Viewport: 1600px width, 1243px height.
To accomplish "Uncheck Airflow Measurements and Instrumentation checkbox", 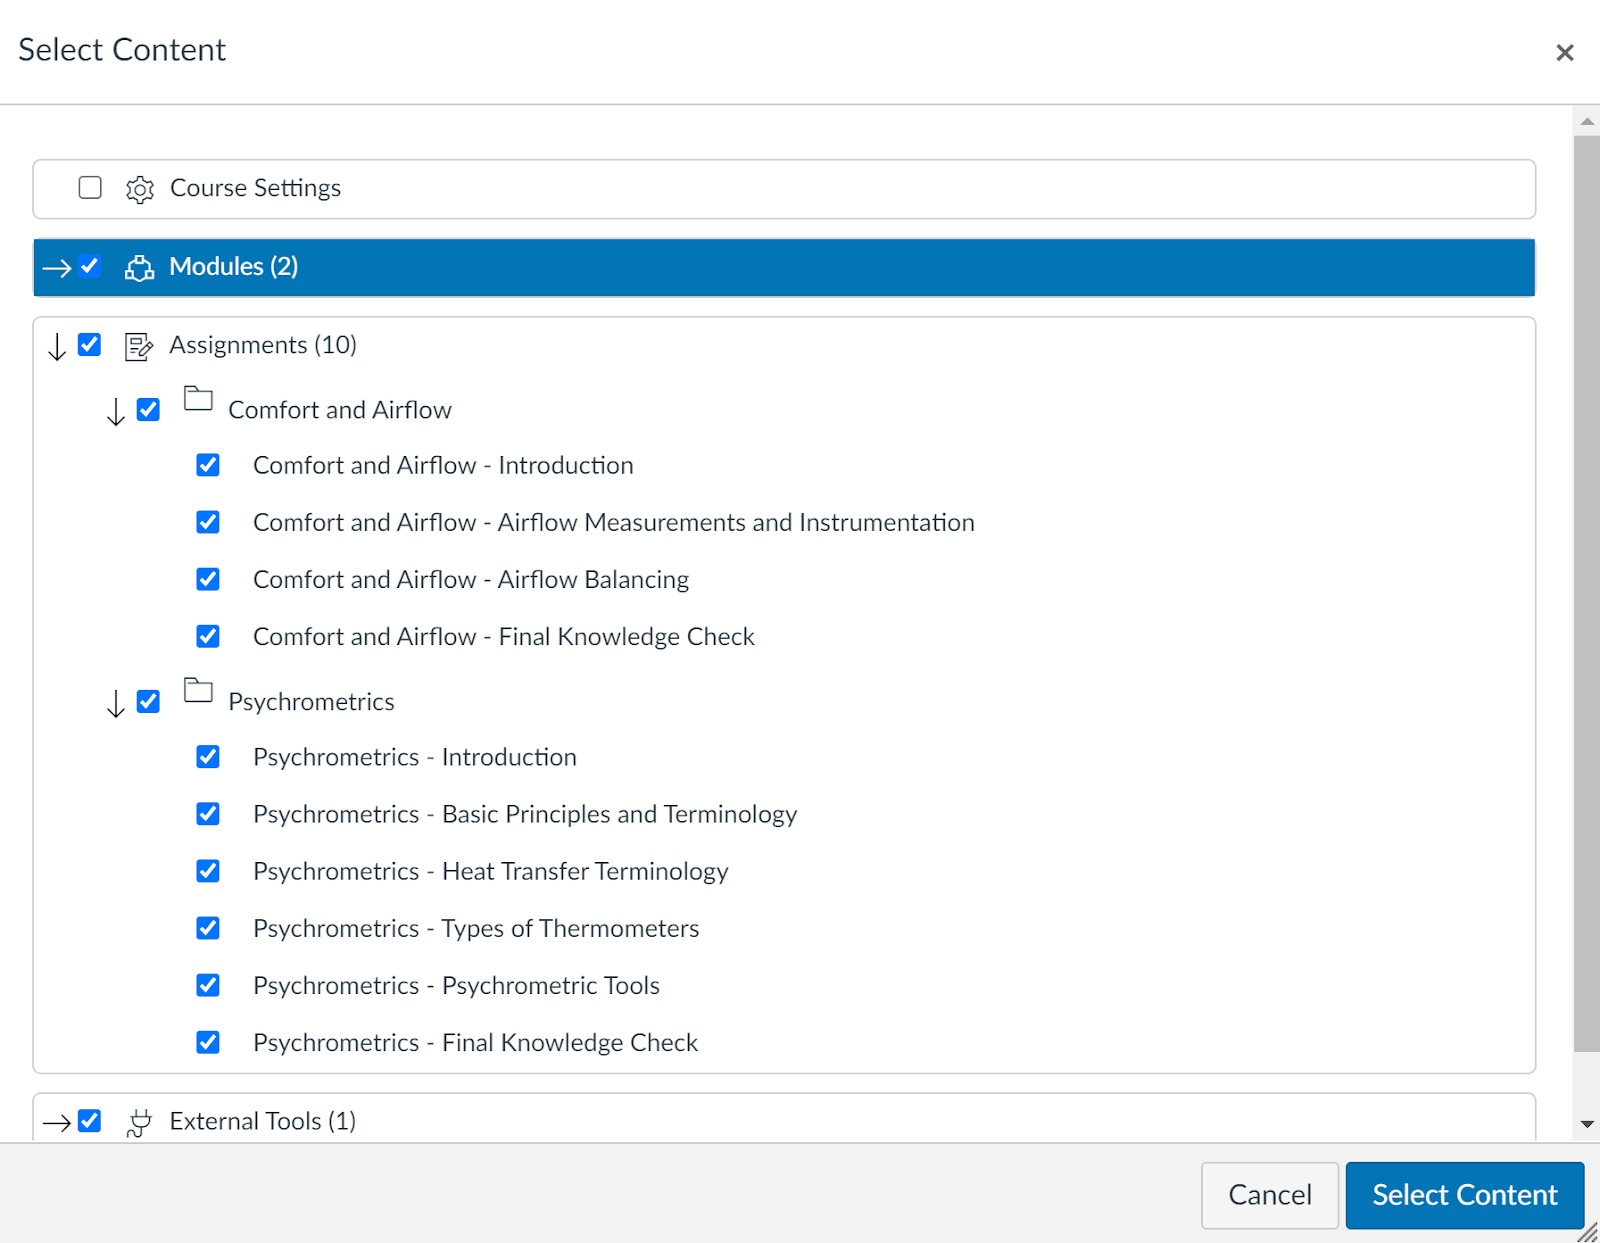I will tap(208, 522).
